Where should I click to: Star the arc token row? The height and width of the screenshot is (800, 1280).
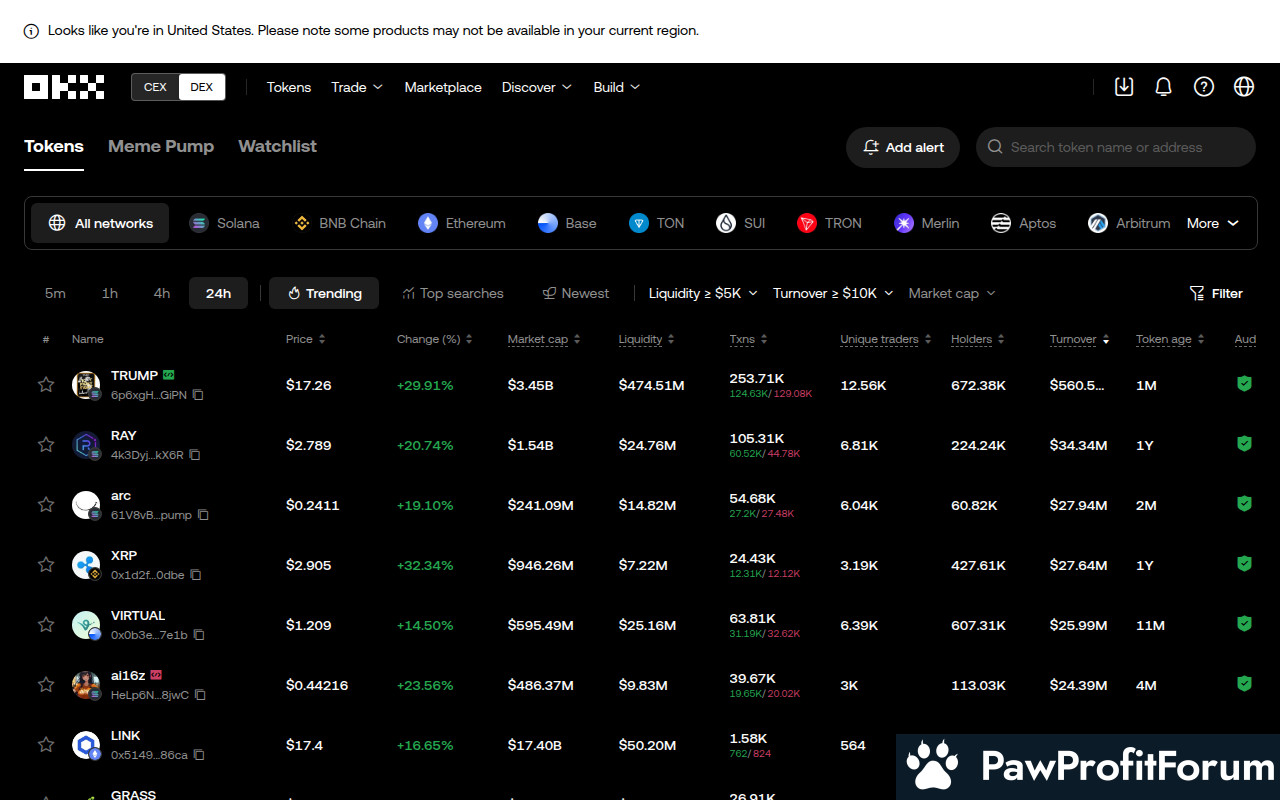46,504
